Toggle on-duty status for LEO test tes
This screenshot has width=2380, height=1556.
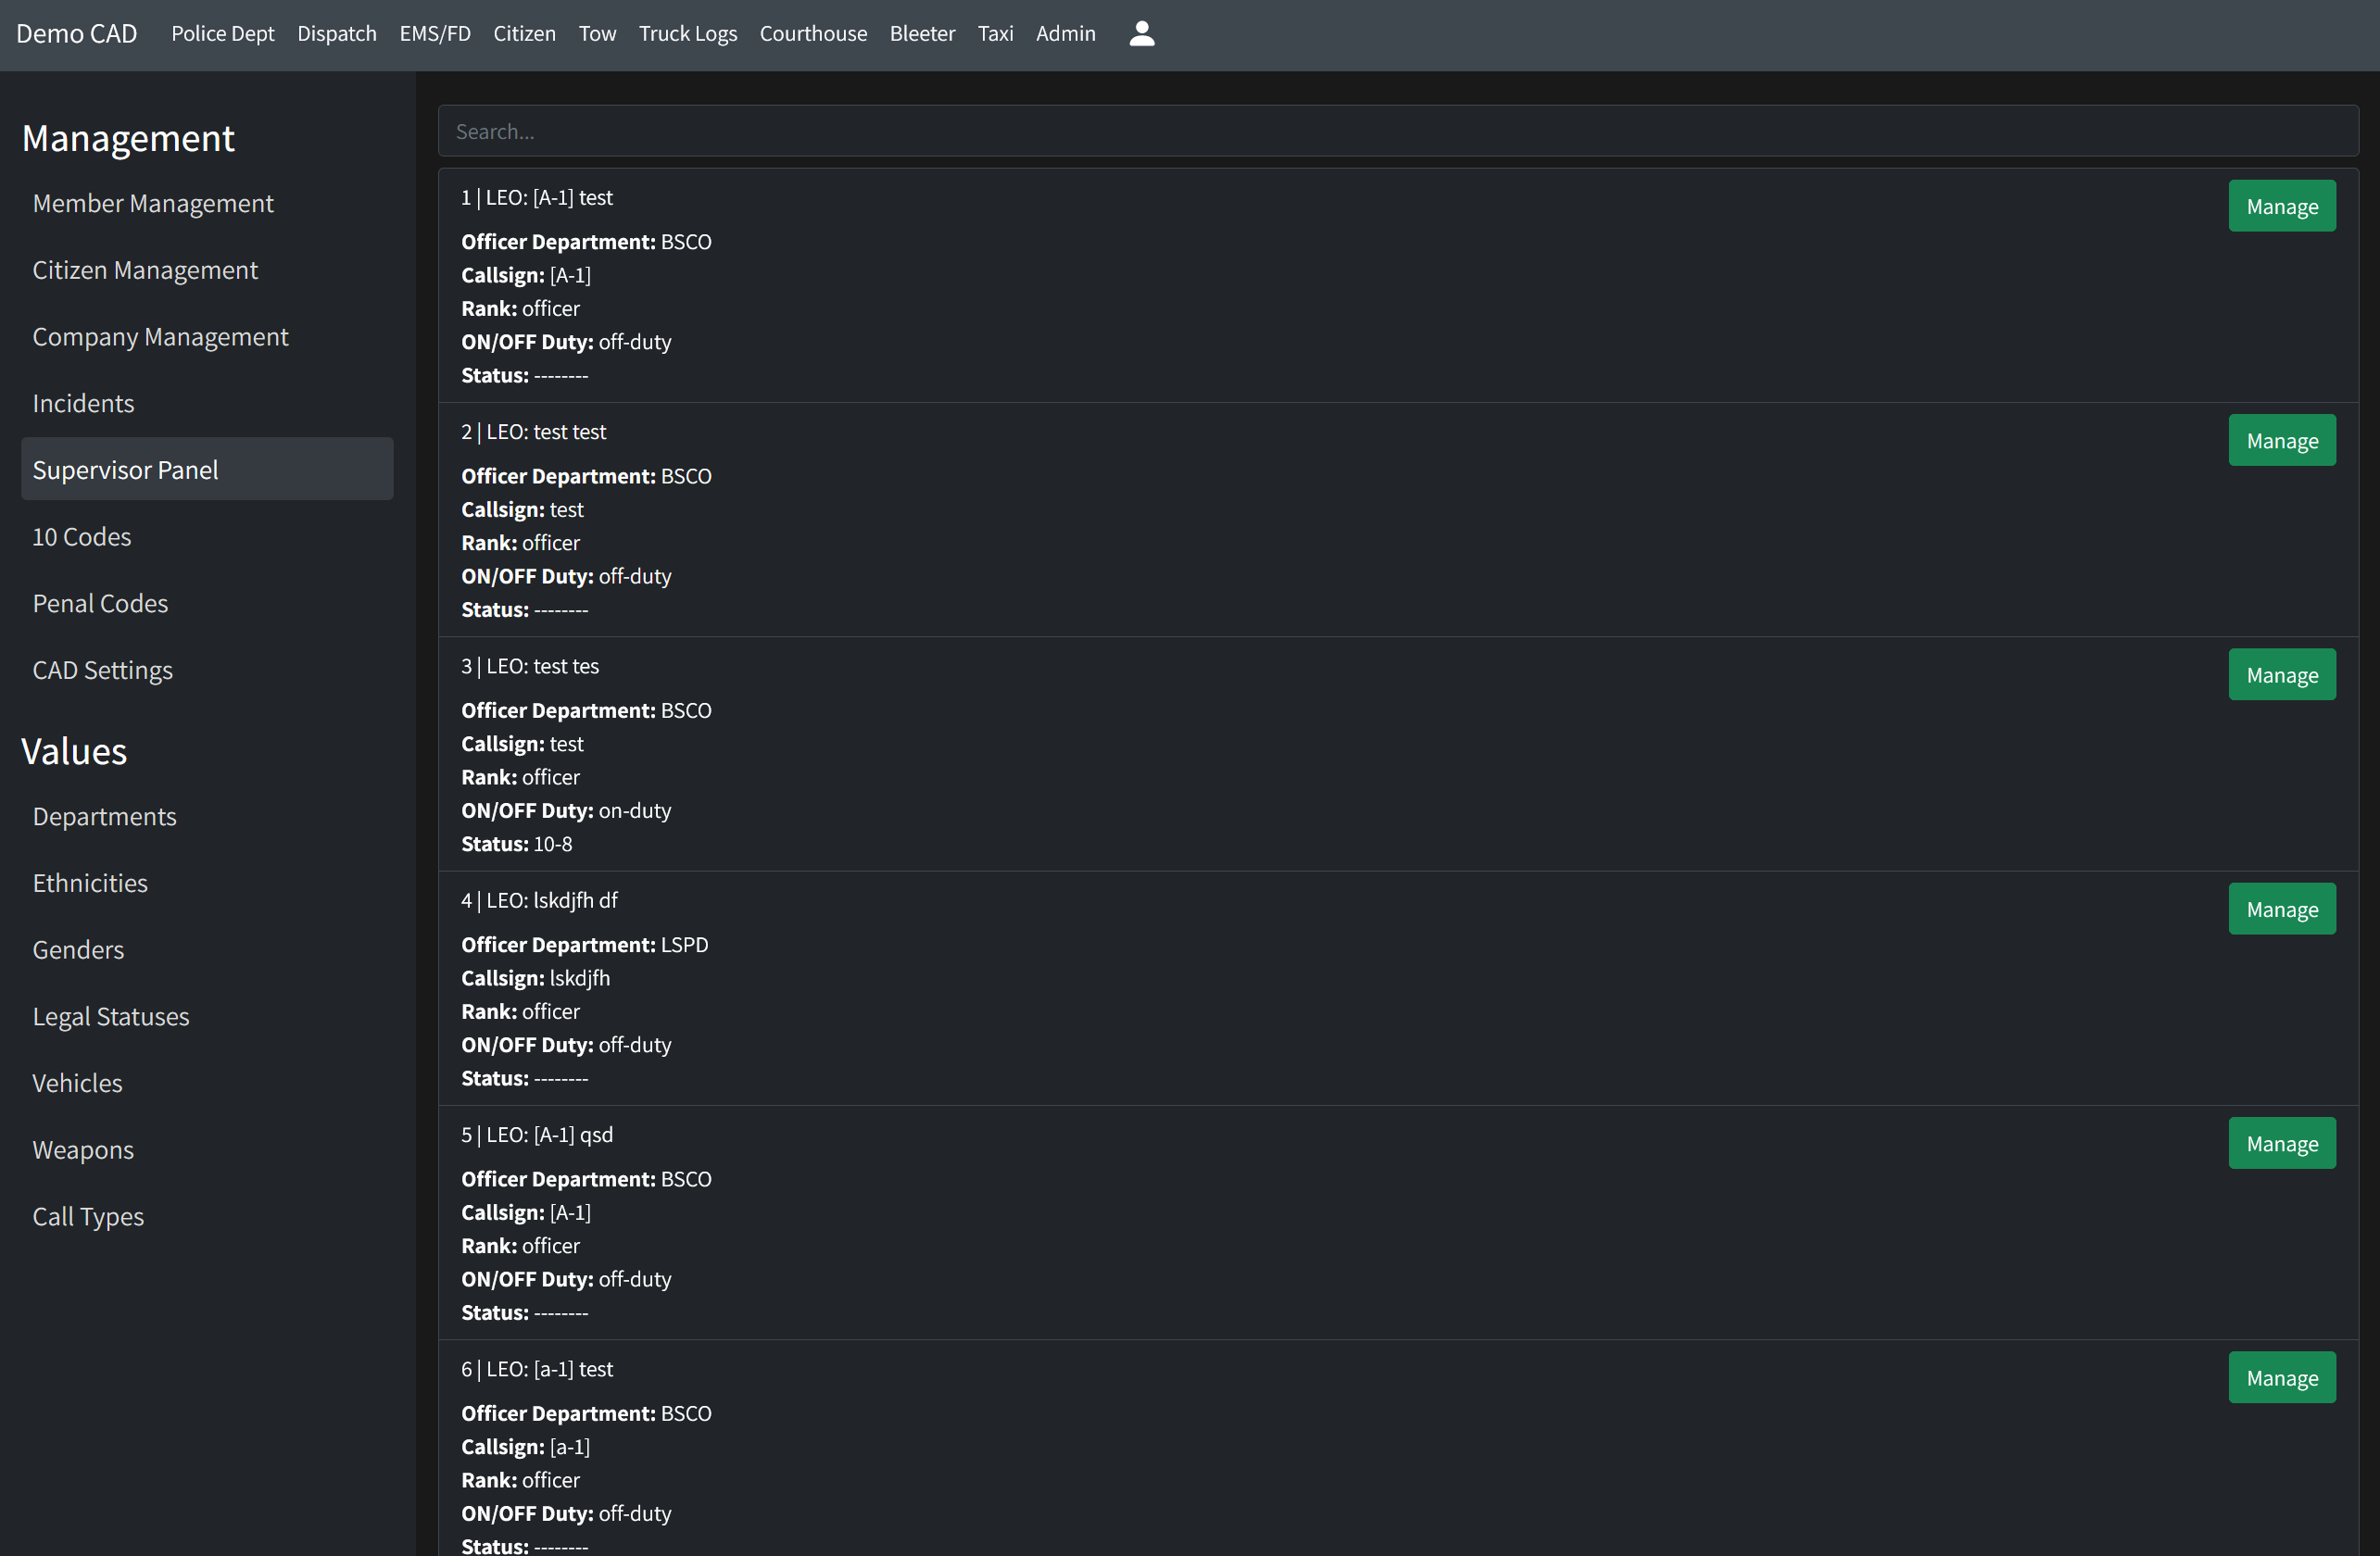(x=2283, y=674)
